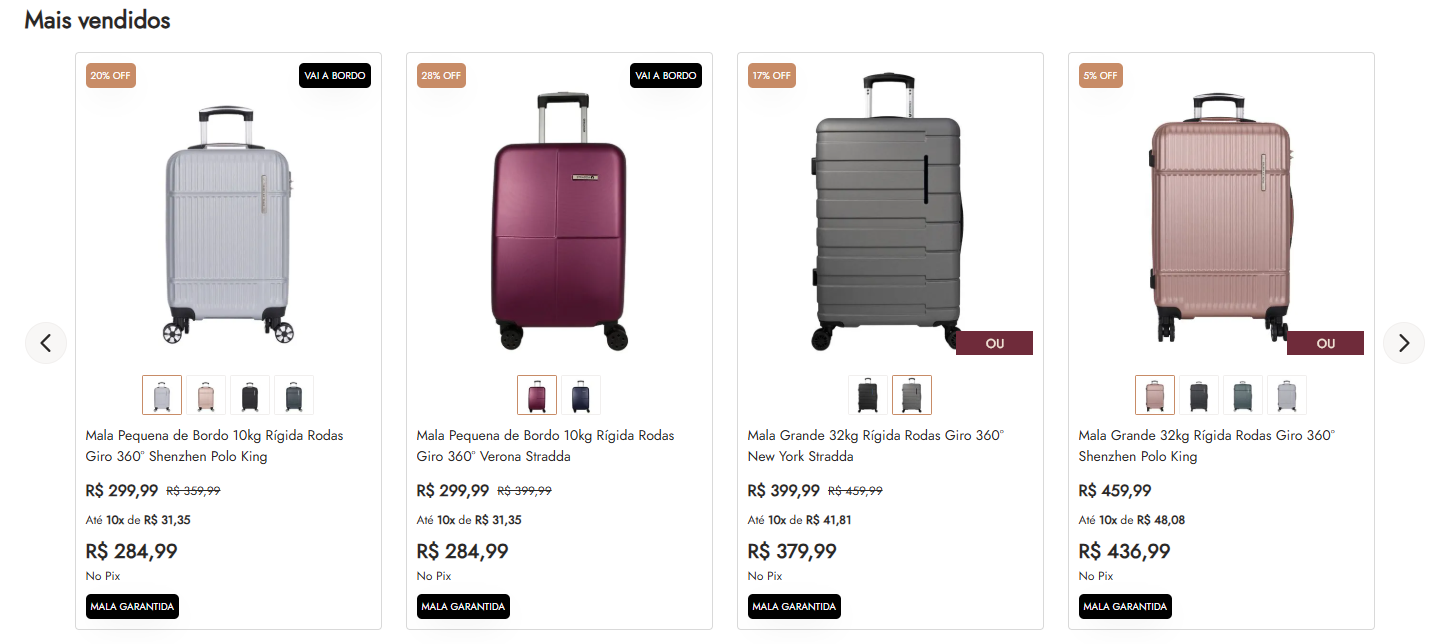This screenshot has height=644, width=1440.
Task: Go to previous products with left arrow
Action: (x=46, y=343)
